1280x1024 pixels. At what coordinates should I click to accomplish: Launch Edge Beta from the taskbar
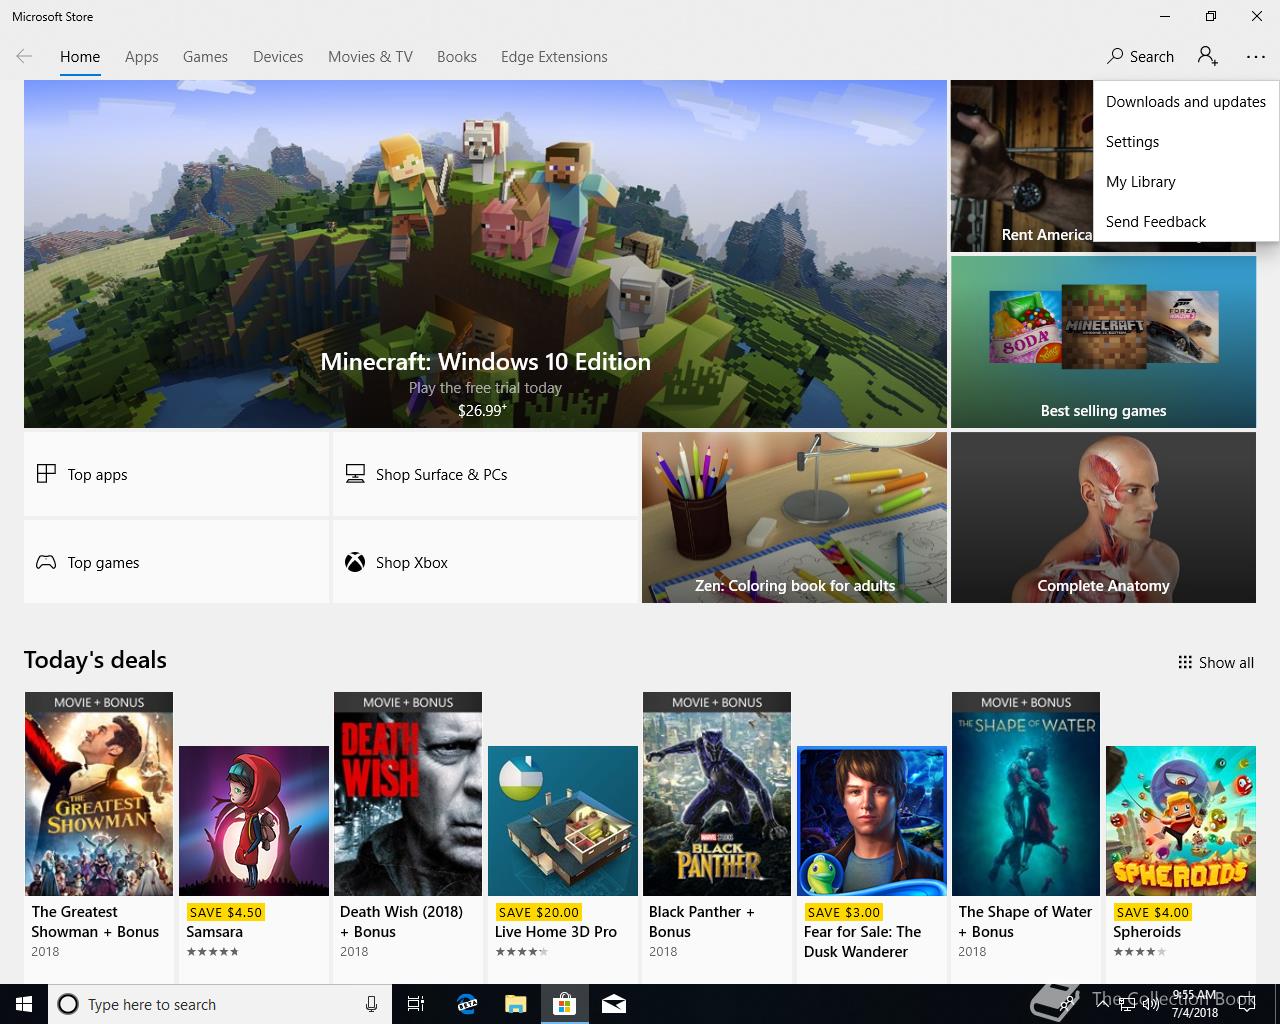pyautogui.click(x=467, y=1004)
